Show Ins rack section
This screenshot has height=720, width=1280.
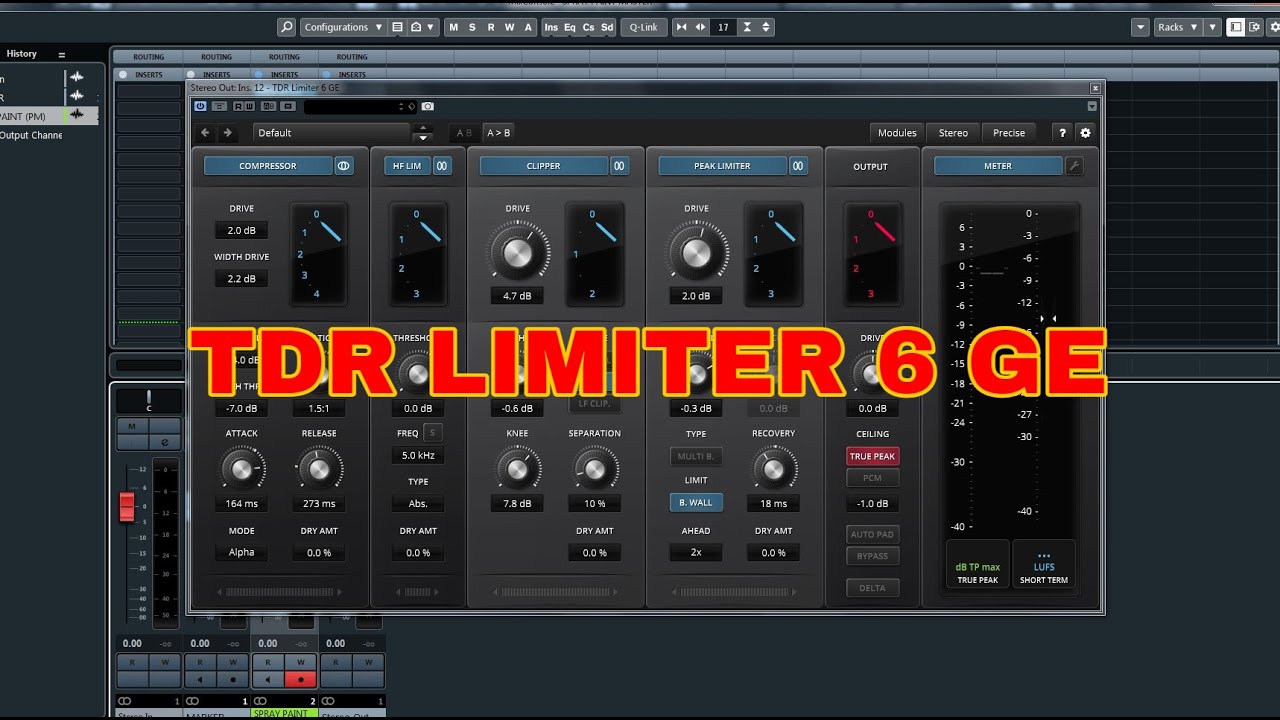551,27
